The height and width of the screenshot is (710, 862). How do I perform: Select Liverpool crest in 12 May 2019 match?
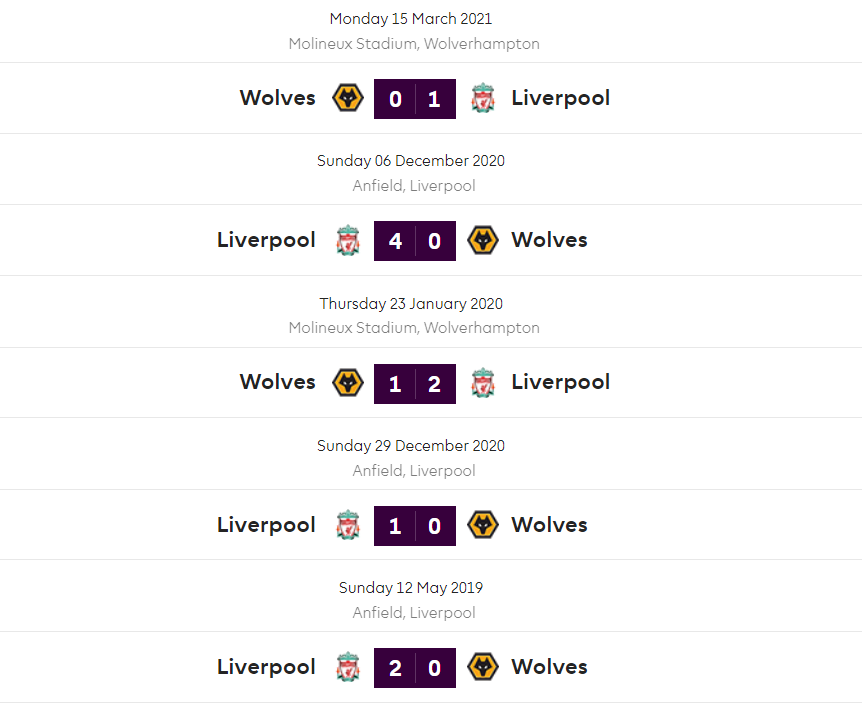pyautogui.click(x=347, y=667)
